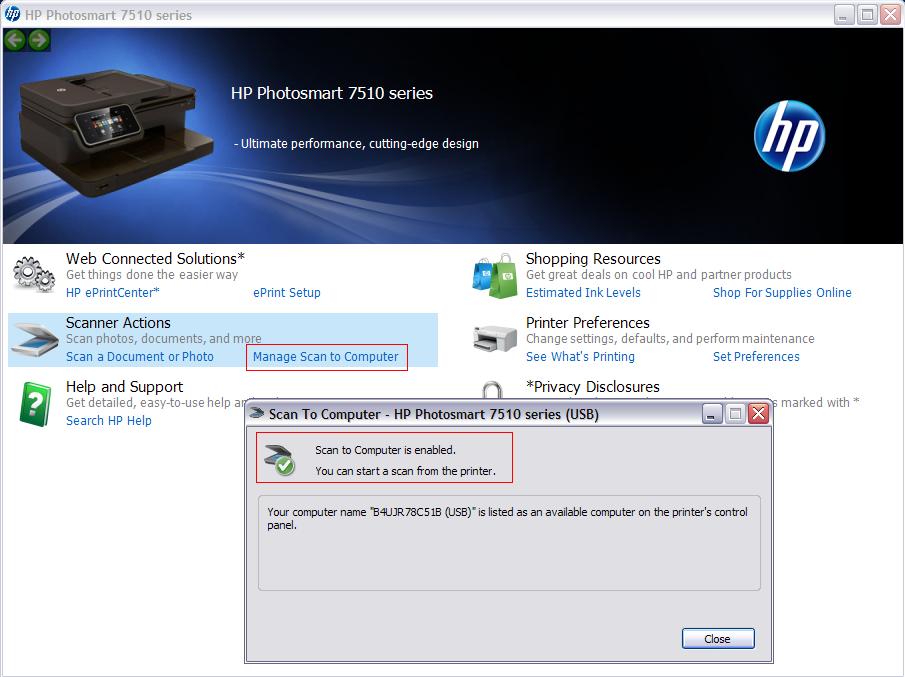This screenshot has width=905, height=677.
Task: Minimize the Scan To Computer dialog
Action: (712, 413)
